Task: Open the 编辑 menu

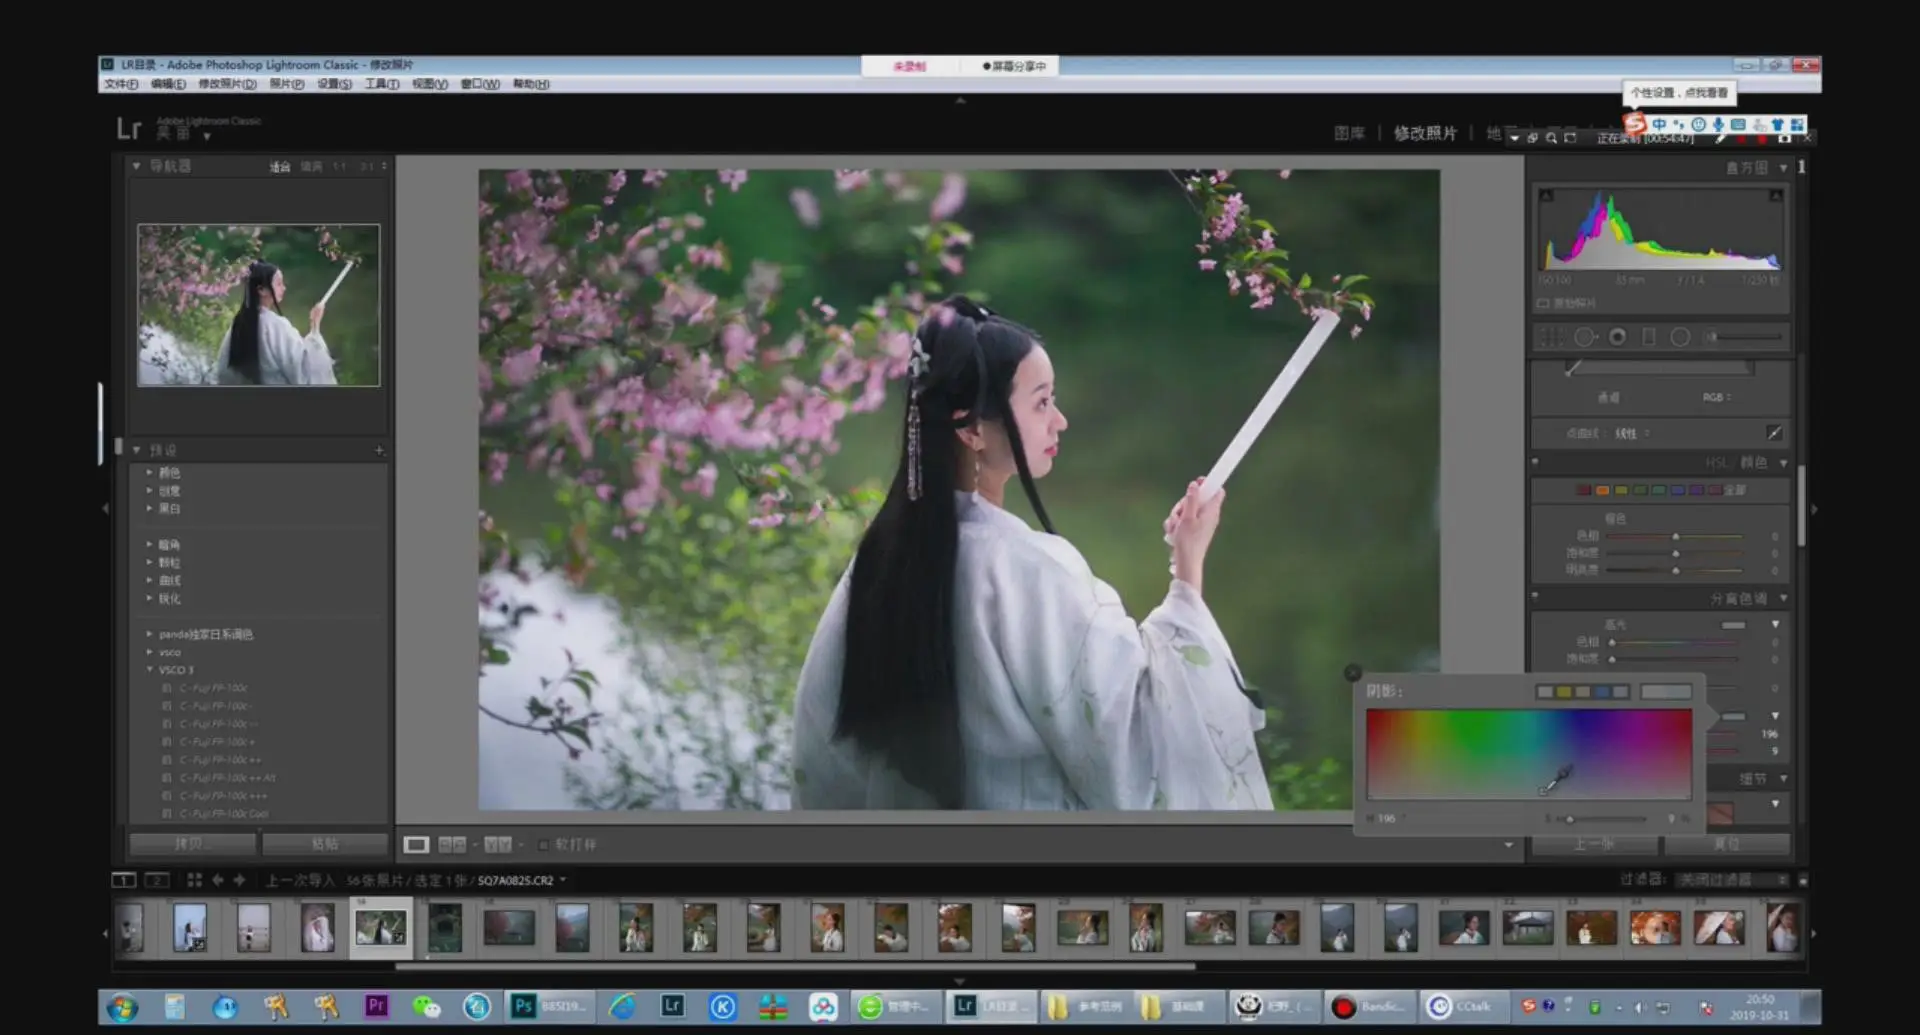Action: pos(168,84)
